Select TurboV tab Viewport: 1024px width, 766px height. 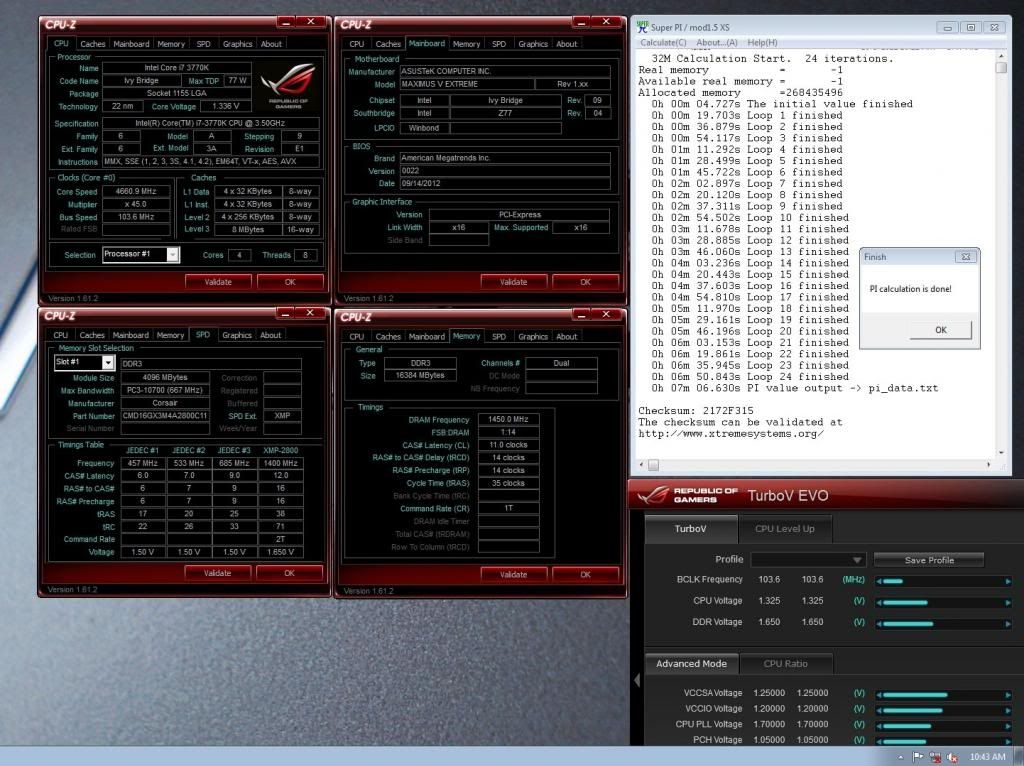690,528
